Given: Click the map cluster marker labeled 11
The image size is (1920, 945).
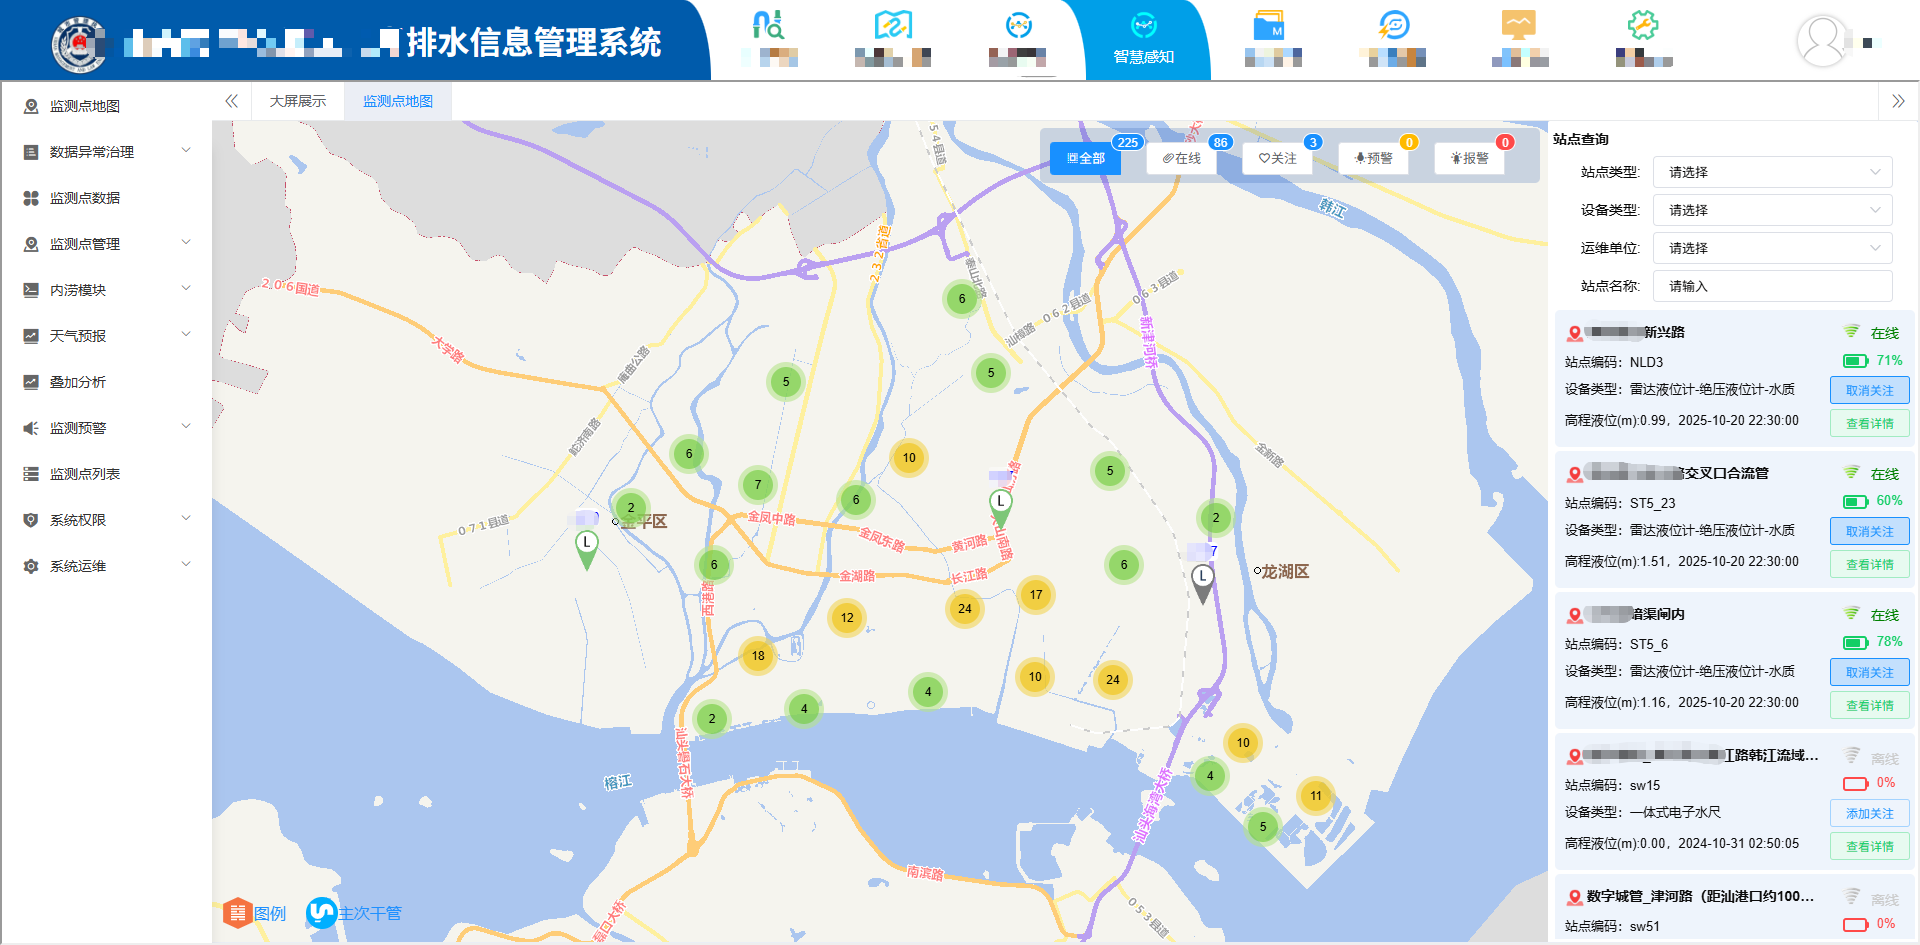Looking at the screenshot, I should click(1316, 796).
